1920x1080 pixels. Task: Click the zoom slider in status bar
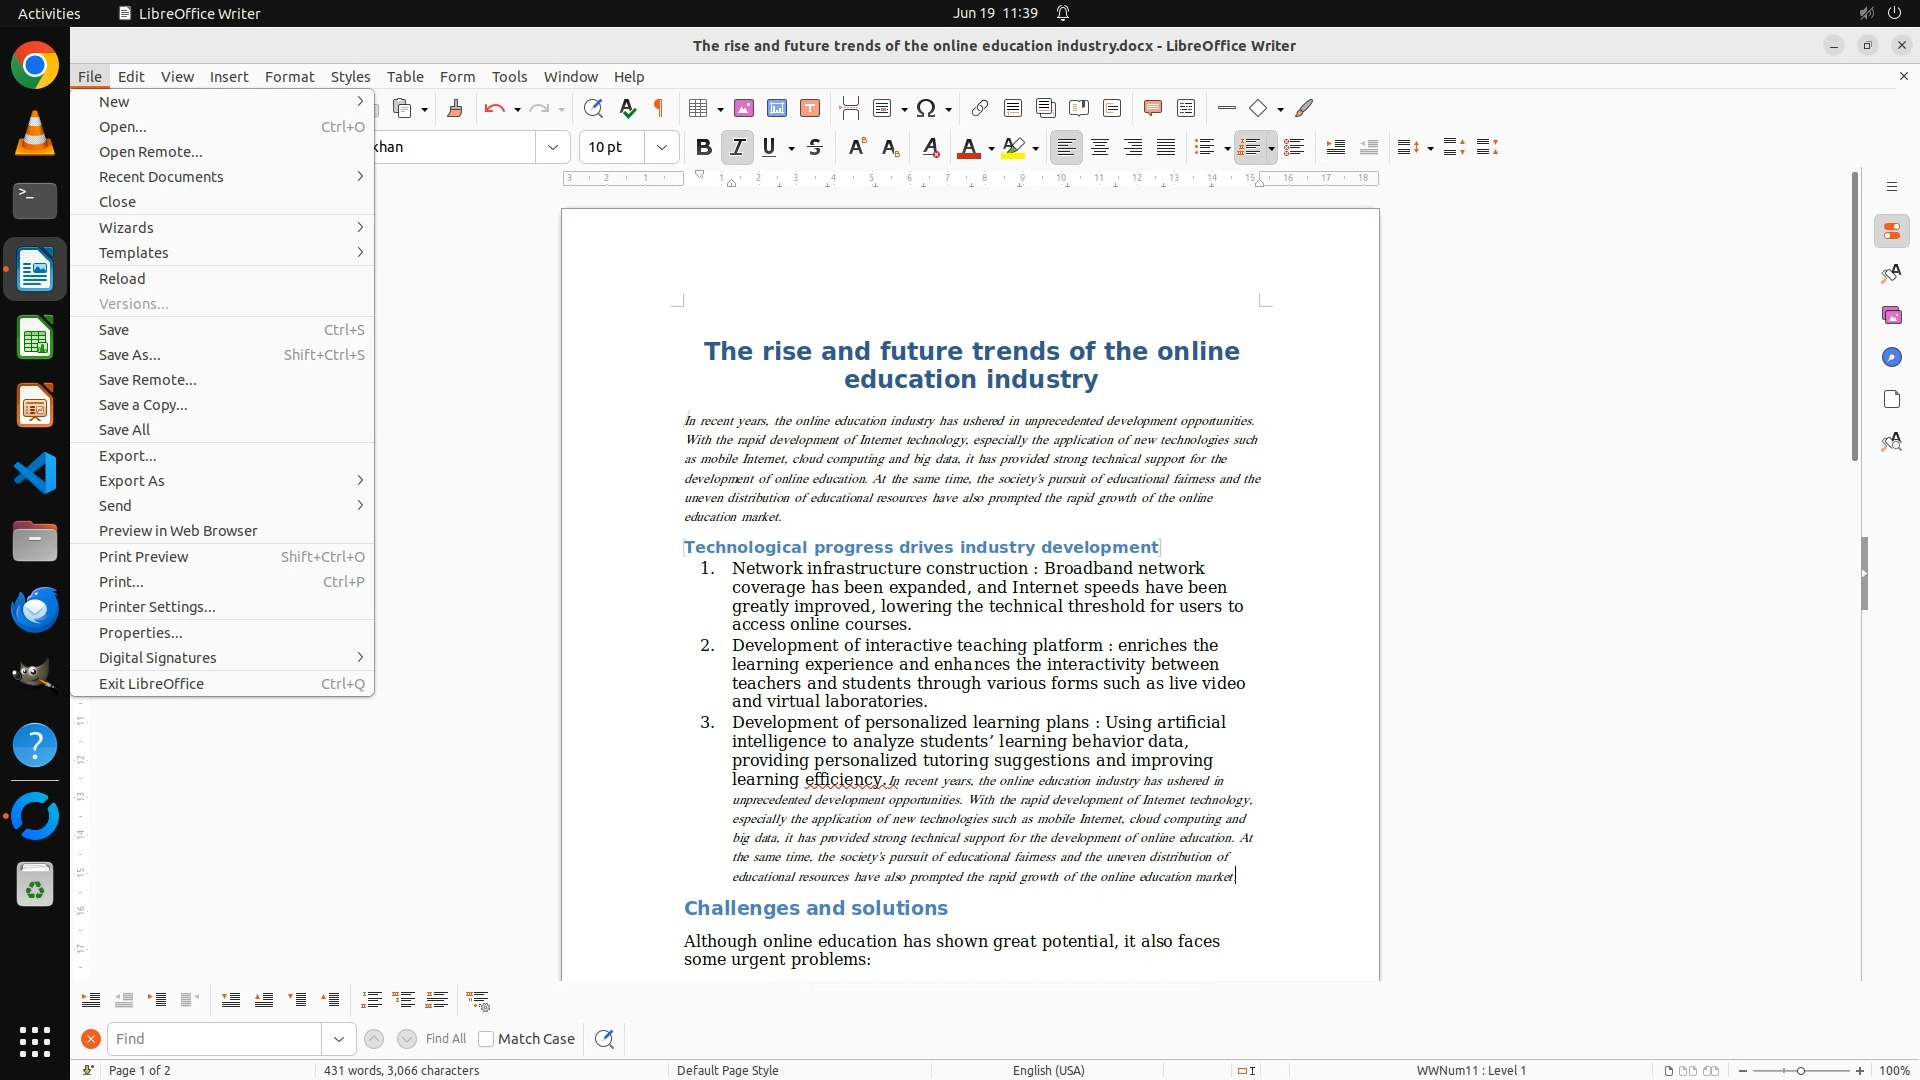point(1800,1071)
